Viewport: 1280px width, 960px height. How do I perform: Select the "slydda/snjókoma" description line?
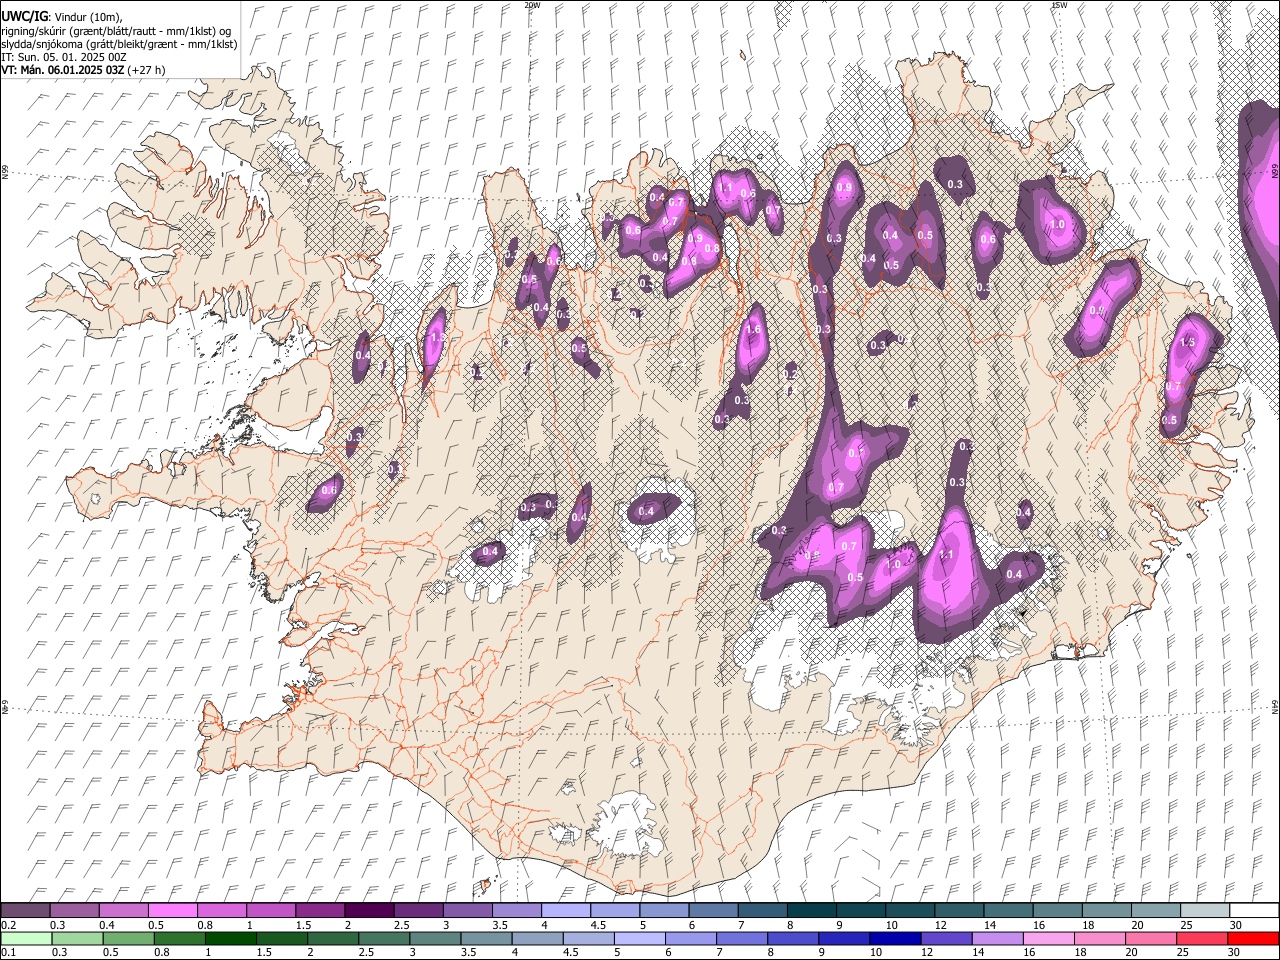[119, 44]
